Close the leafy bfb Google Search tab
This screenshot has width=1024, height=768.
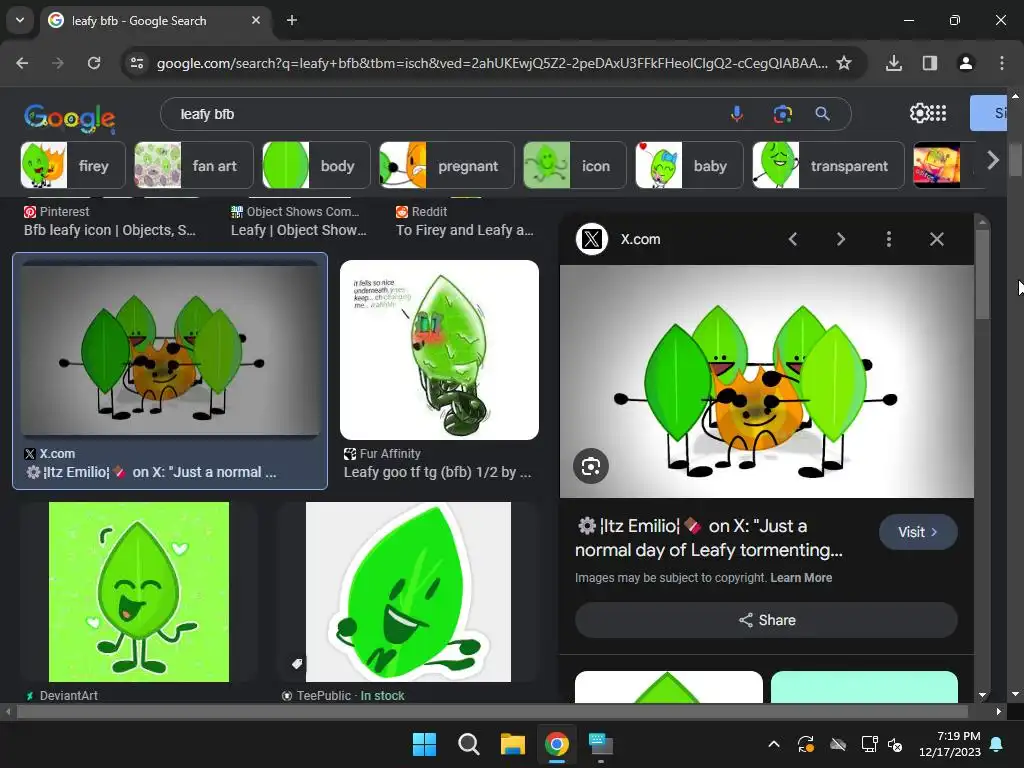(x=256, y=20)
